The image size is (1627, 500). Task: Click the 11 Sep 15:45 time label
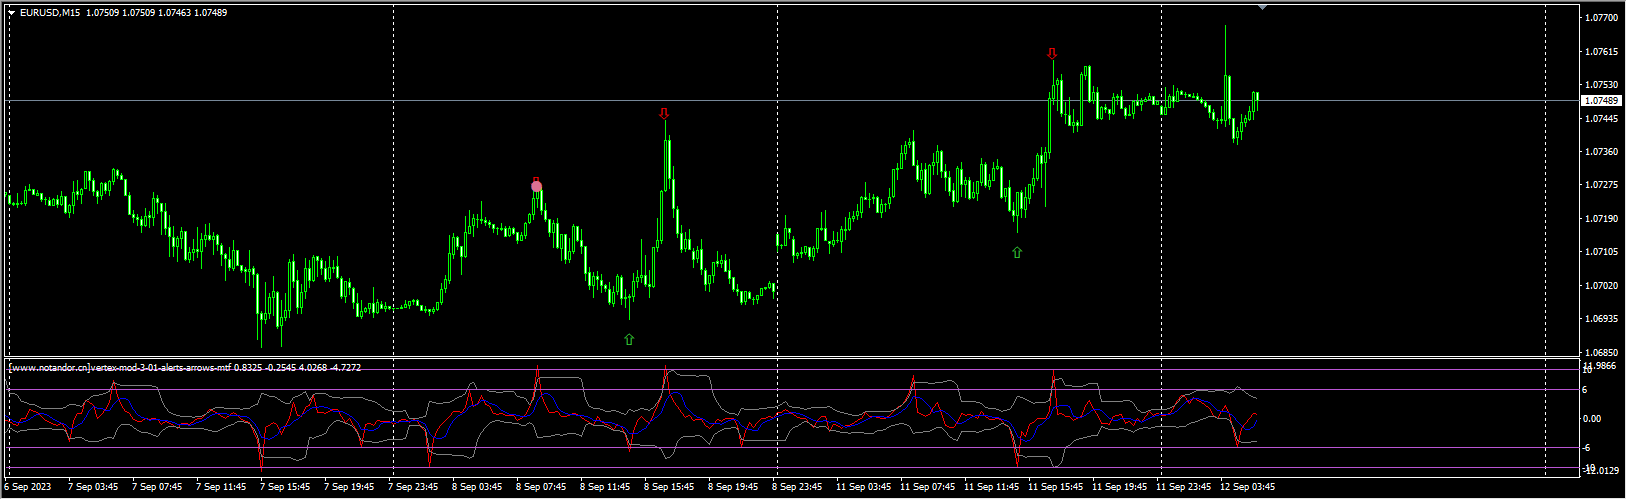pyautogui.click(x=1055, y=488)
